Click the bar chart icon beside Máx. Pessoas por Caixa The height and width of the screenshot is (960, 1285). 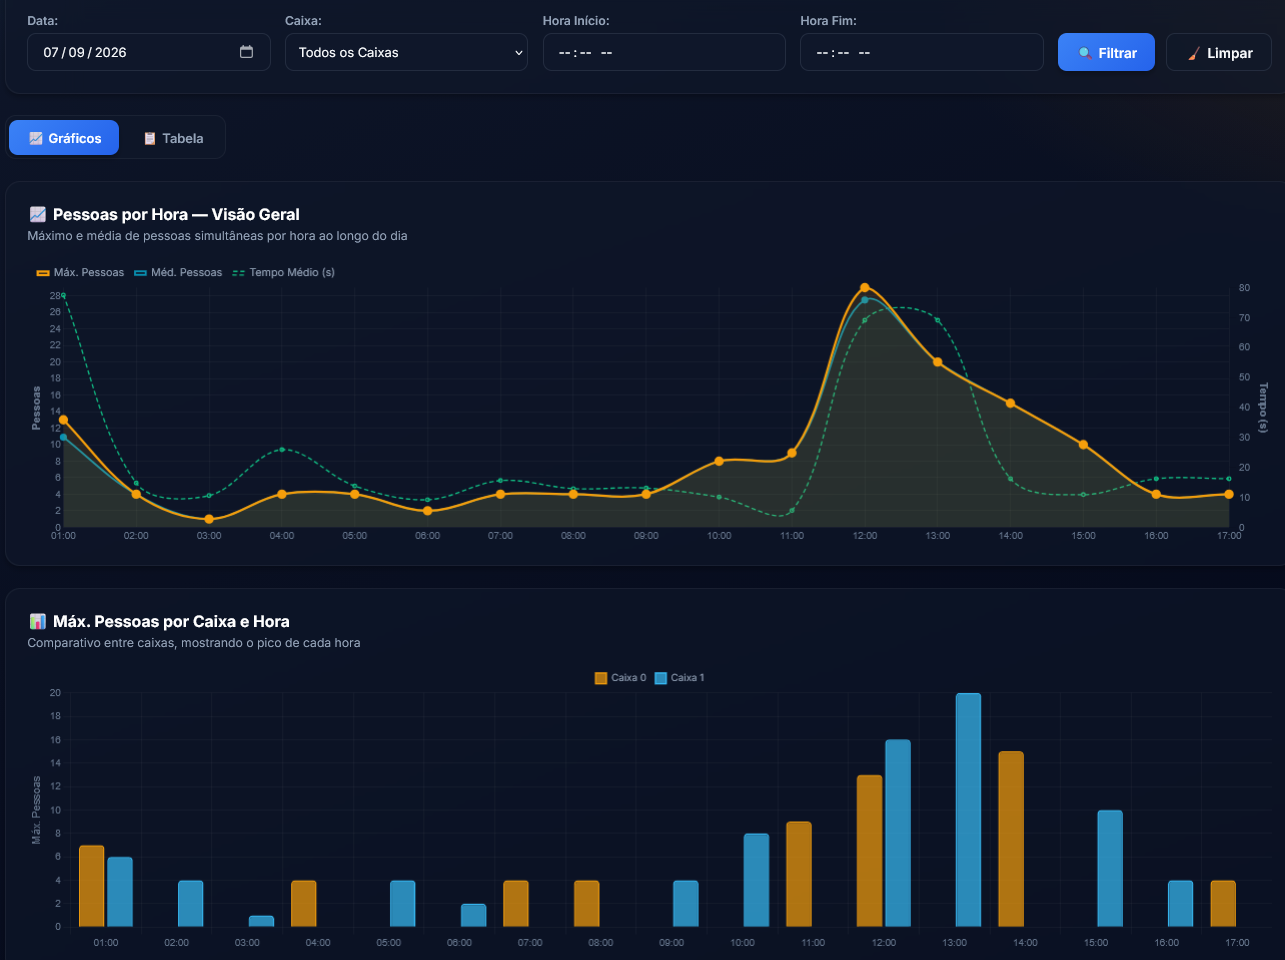coord(38,621)
